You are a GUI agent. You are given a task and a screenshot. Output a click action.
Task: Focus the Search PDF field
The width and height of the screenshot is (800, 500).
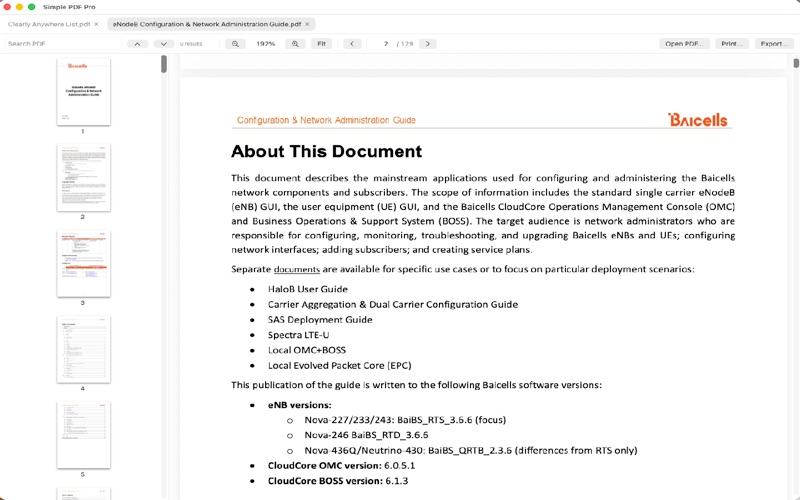coord(63,44)
